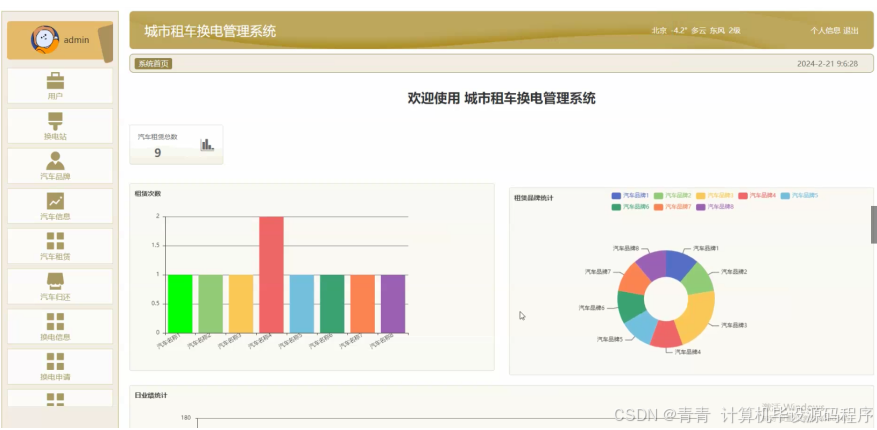Open the 汽车租赁 grid-icon menu
The height and width of the screenshot is (430, 877).
point(60,247)
